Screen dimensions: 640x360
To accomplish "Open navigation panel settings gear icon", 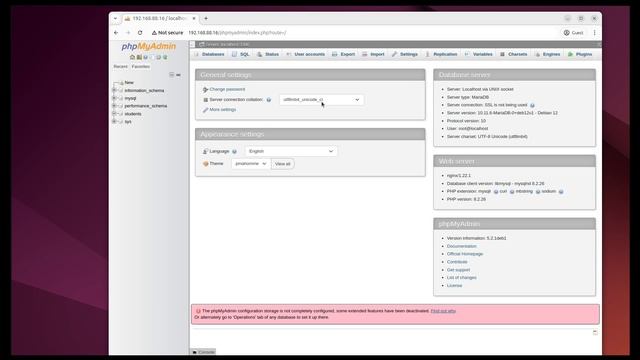I will (158, 57).
